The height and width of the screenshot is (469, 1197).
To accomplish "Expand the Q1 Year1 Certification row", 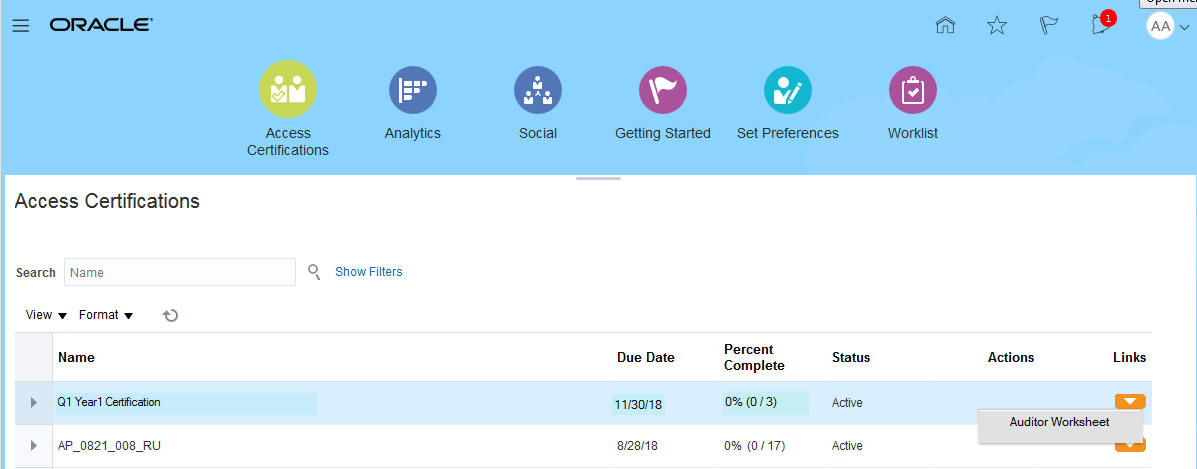I will [x=34, y=403].
